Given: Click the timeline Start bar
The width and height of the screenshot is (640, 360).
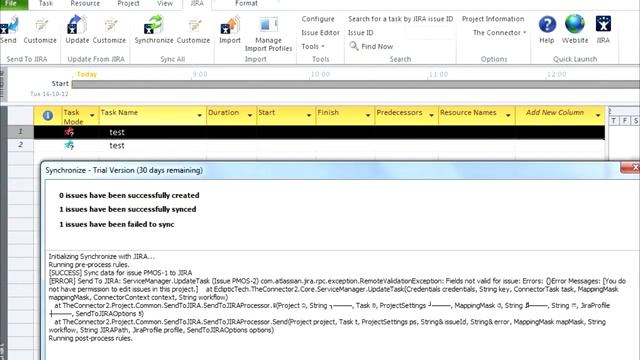Looking at the screenshot, I should click(356, 84).
